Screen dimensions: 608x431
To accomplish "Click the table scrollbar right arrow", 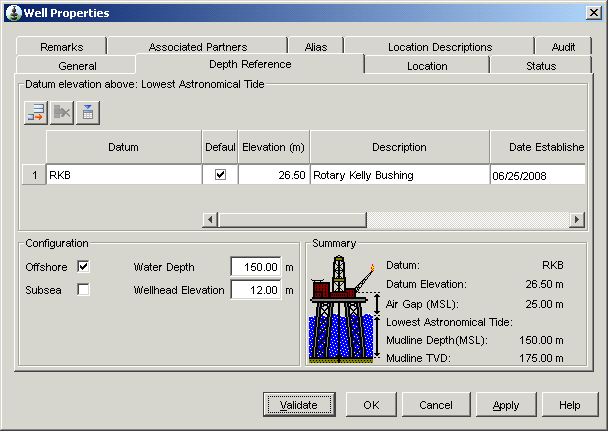I will [x=577, y=219].
